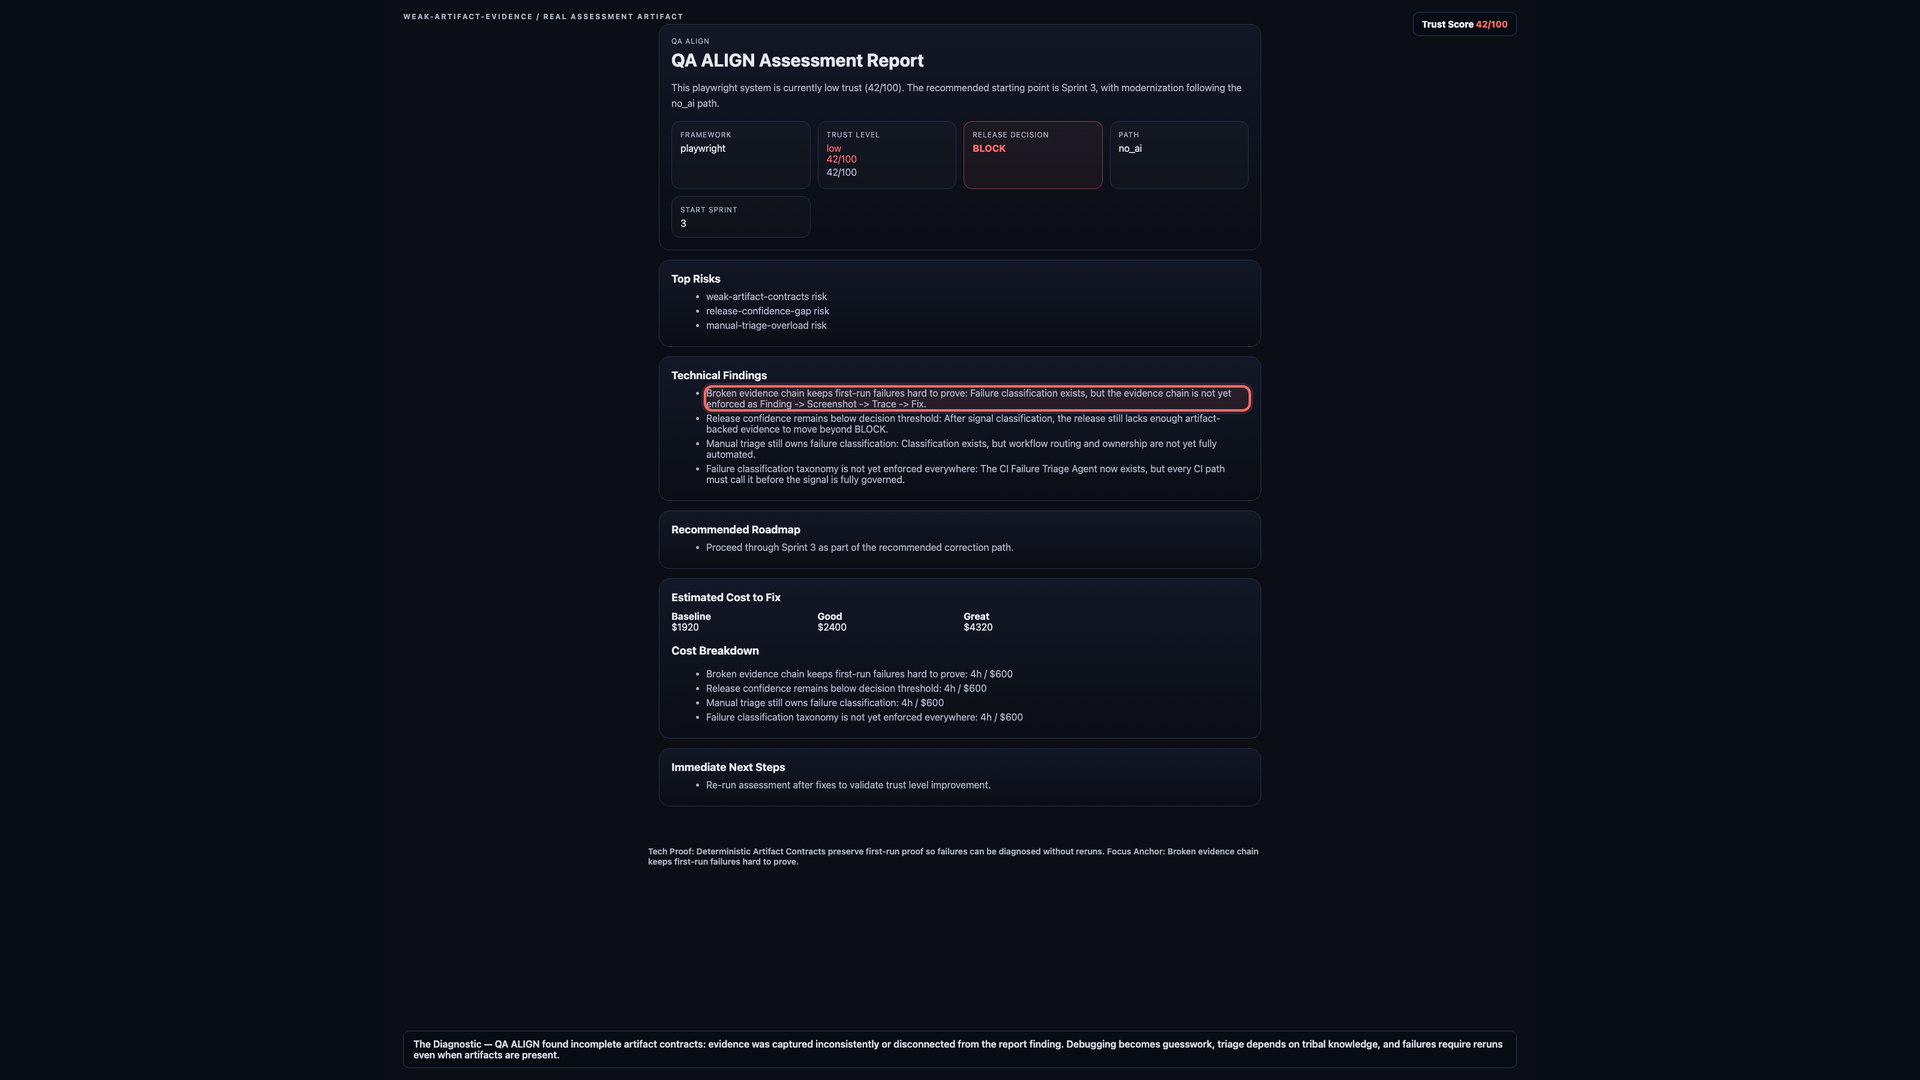Viewport: 1920px width, 1080px height.
Task: Click Failure classification taxonomy 4h / $600 row
Action: point(864,717)
